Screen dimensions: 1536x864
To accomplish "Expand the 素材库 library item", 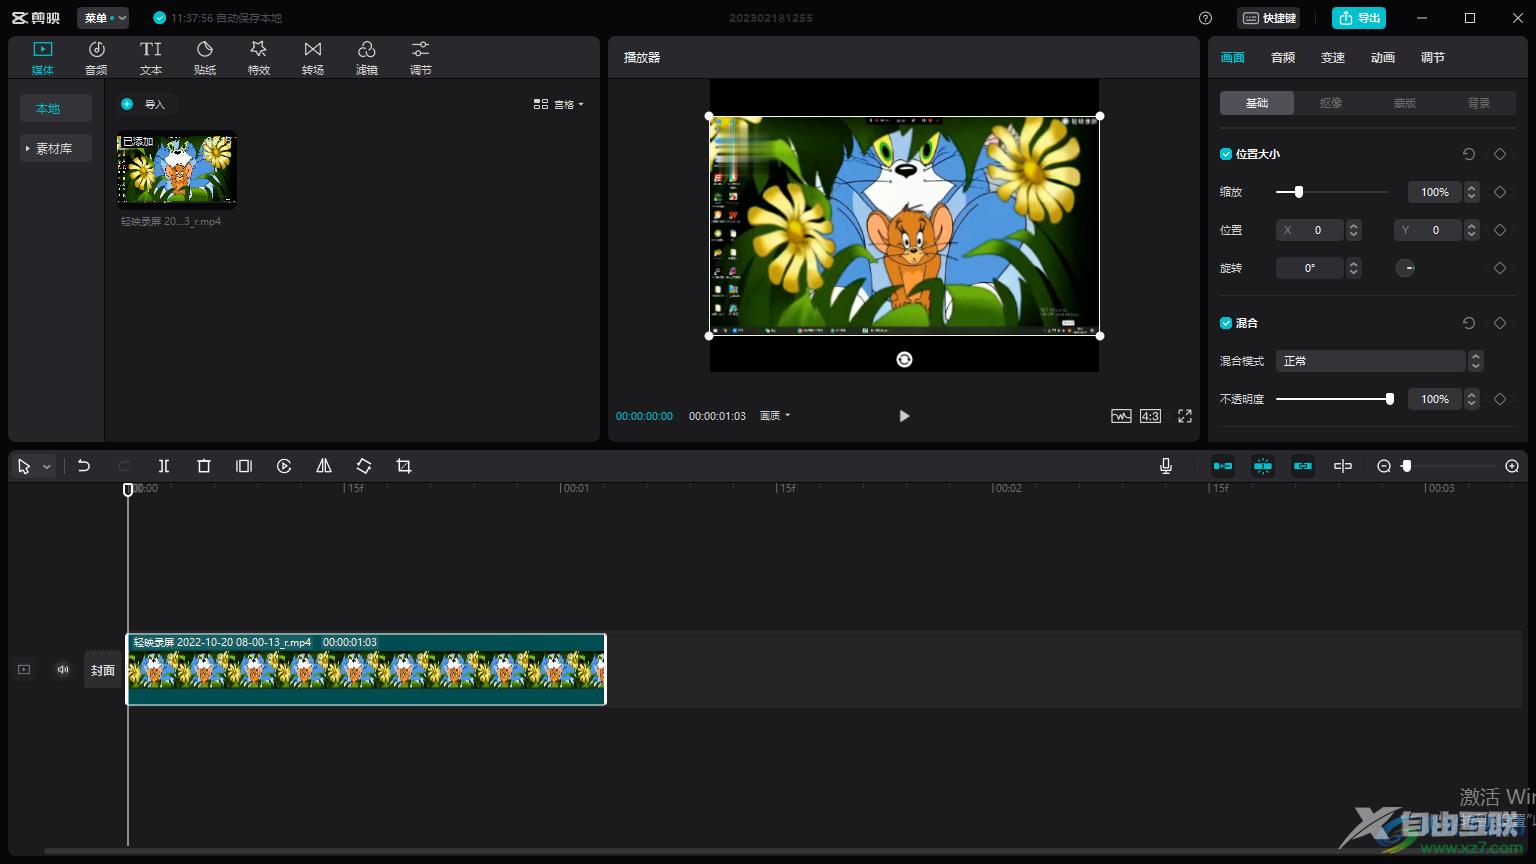I will click(56, 148).
